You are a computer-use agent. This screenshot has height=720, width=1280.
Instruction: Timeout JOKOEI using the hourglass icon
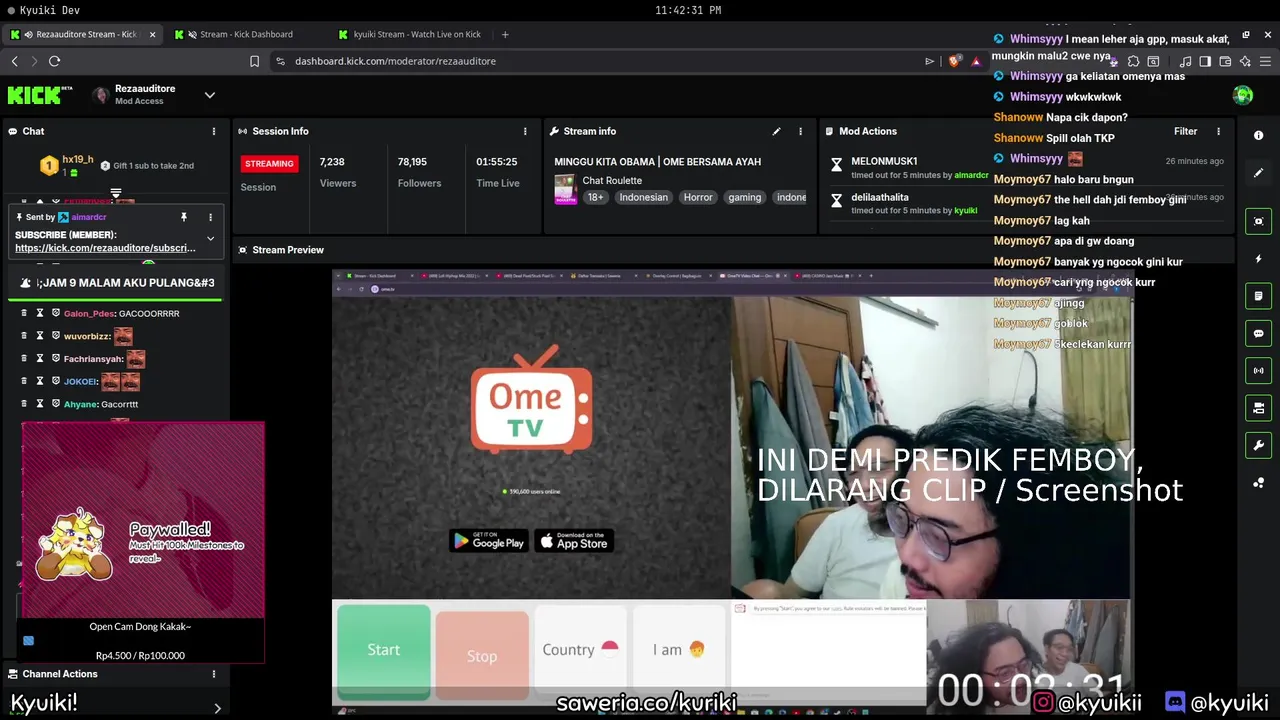40,381
